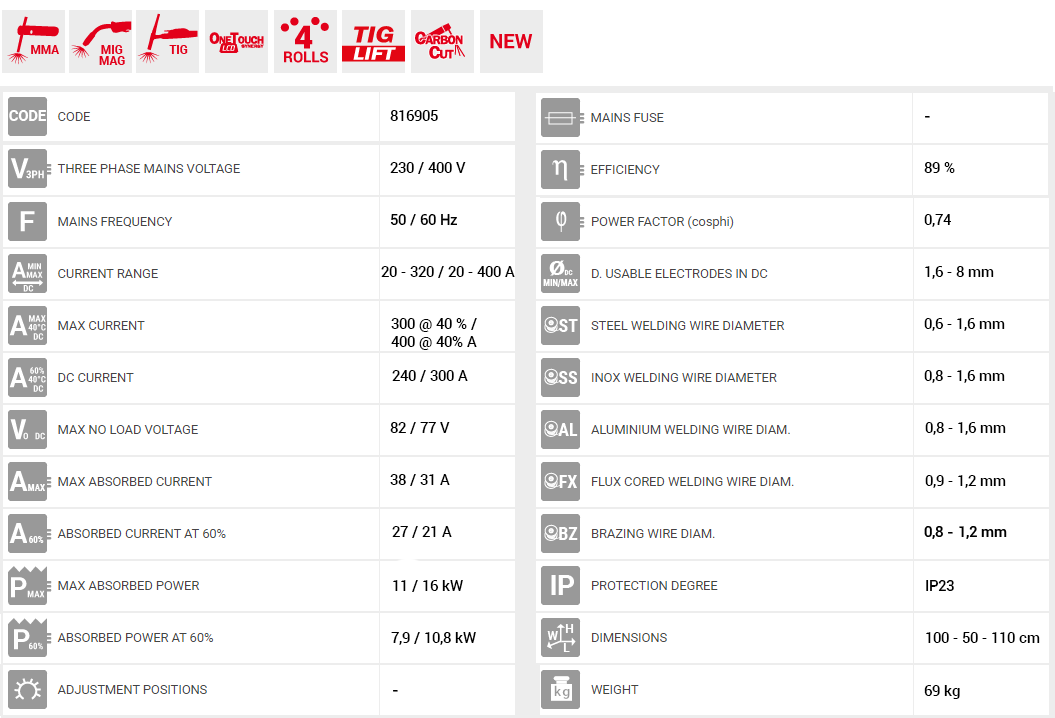
Task: Click the TIG torch icon
Action: click(167, 42)
